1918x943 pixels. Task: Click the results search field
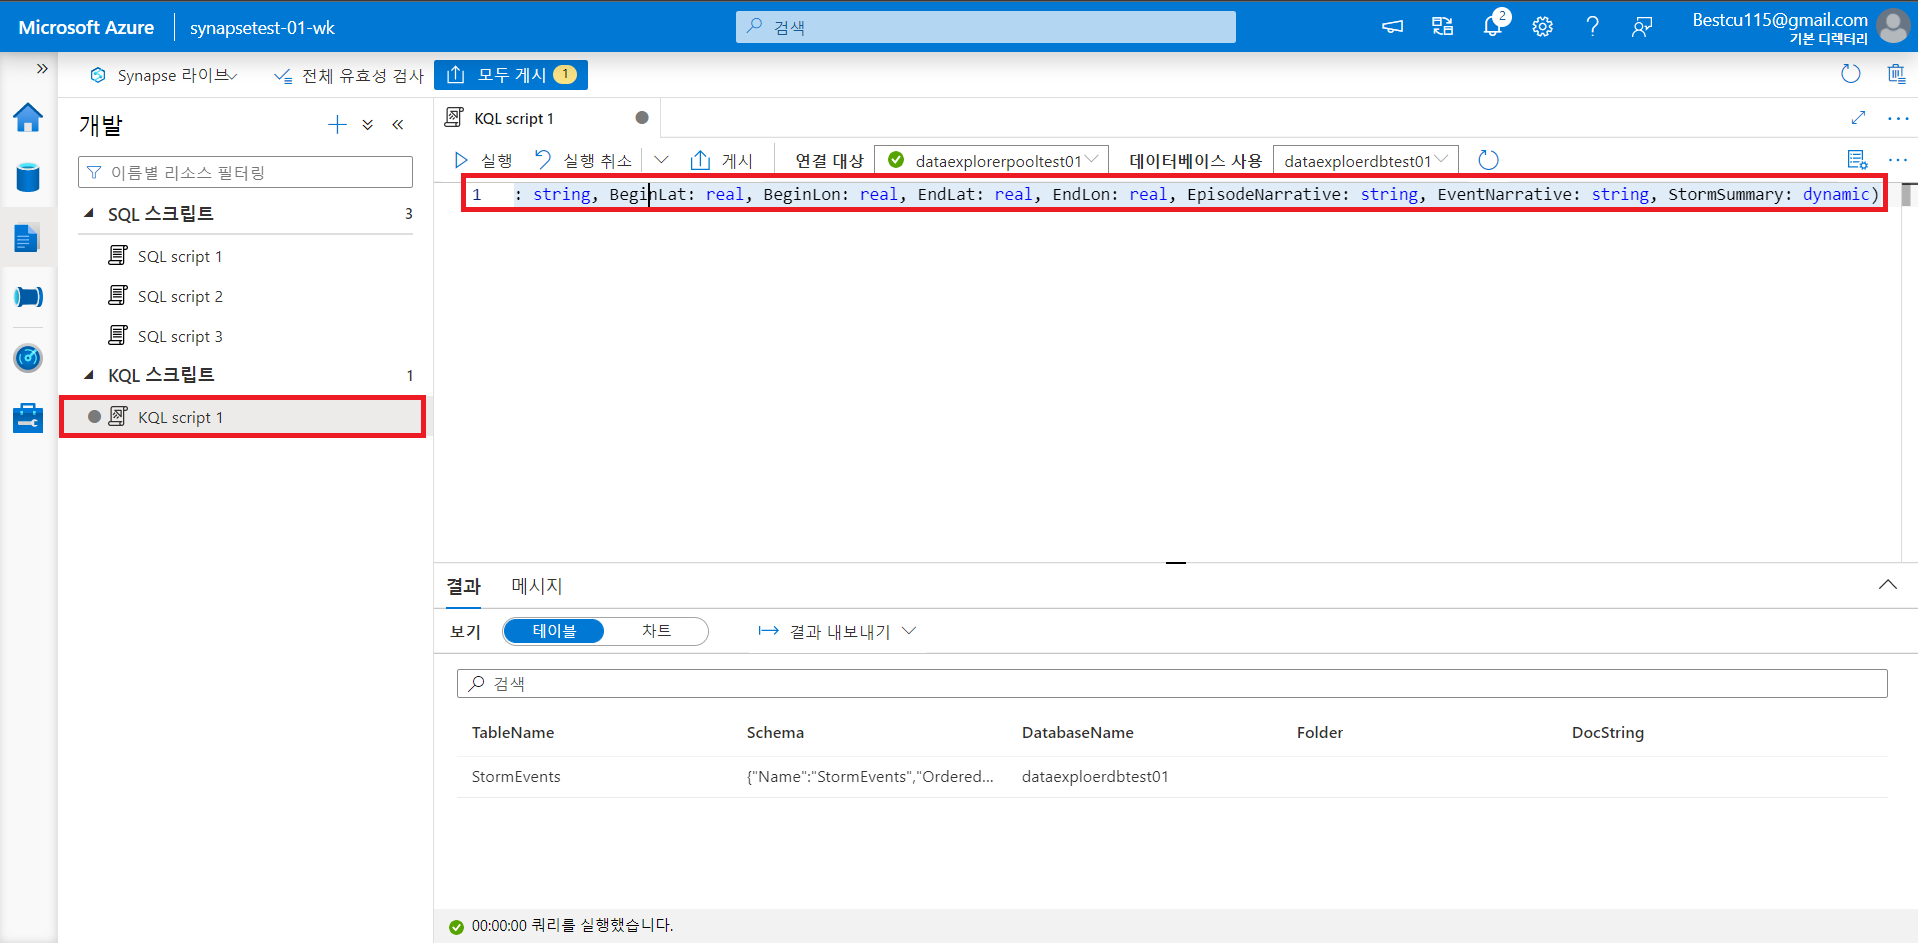1172,683
